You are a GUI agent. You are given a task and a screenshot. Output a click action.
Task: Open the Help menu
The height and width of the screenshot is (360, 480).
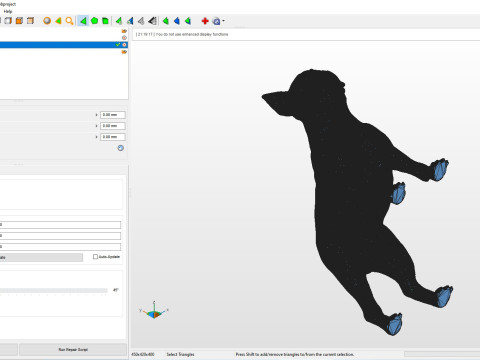tap(8, 11)
